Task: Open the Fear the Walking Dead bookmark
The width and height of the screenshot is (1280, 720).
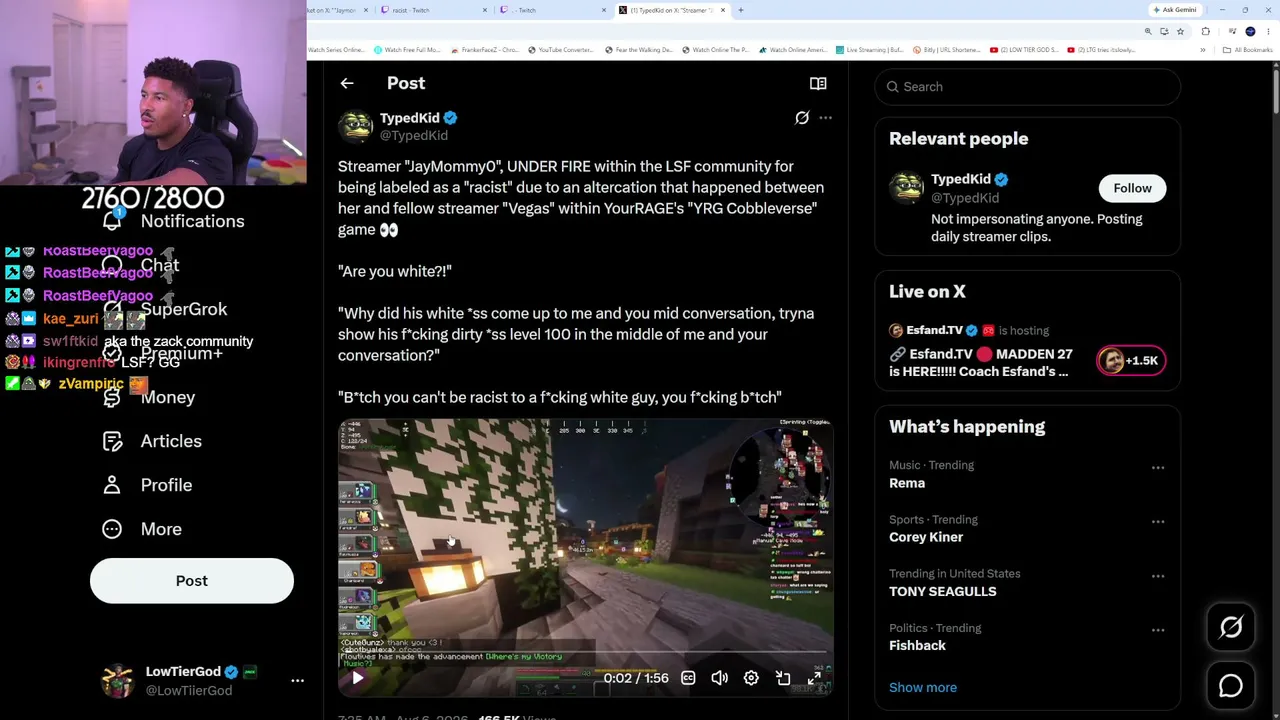Action: coord(639,50)
